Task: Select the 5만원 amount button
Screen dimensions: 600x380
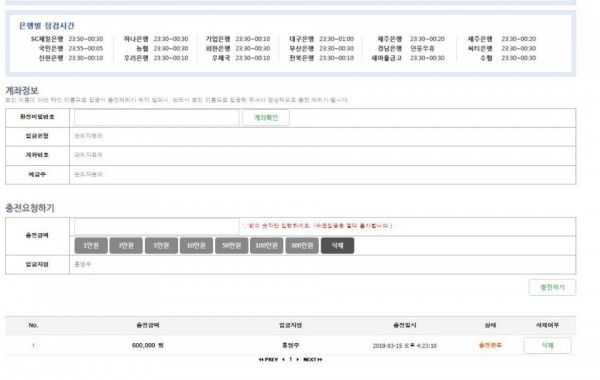Action: click(161, 245)
